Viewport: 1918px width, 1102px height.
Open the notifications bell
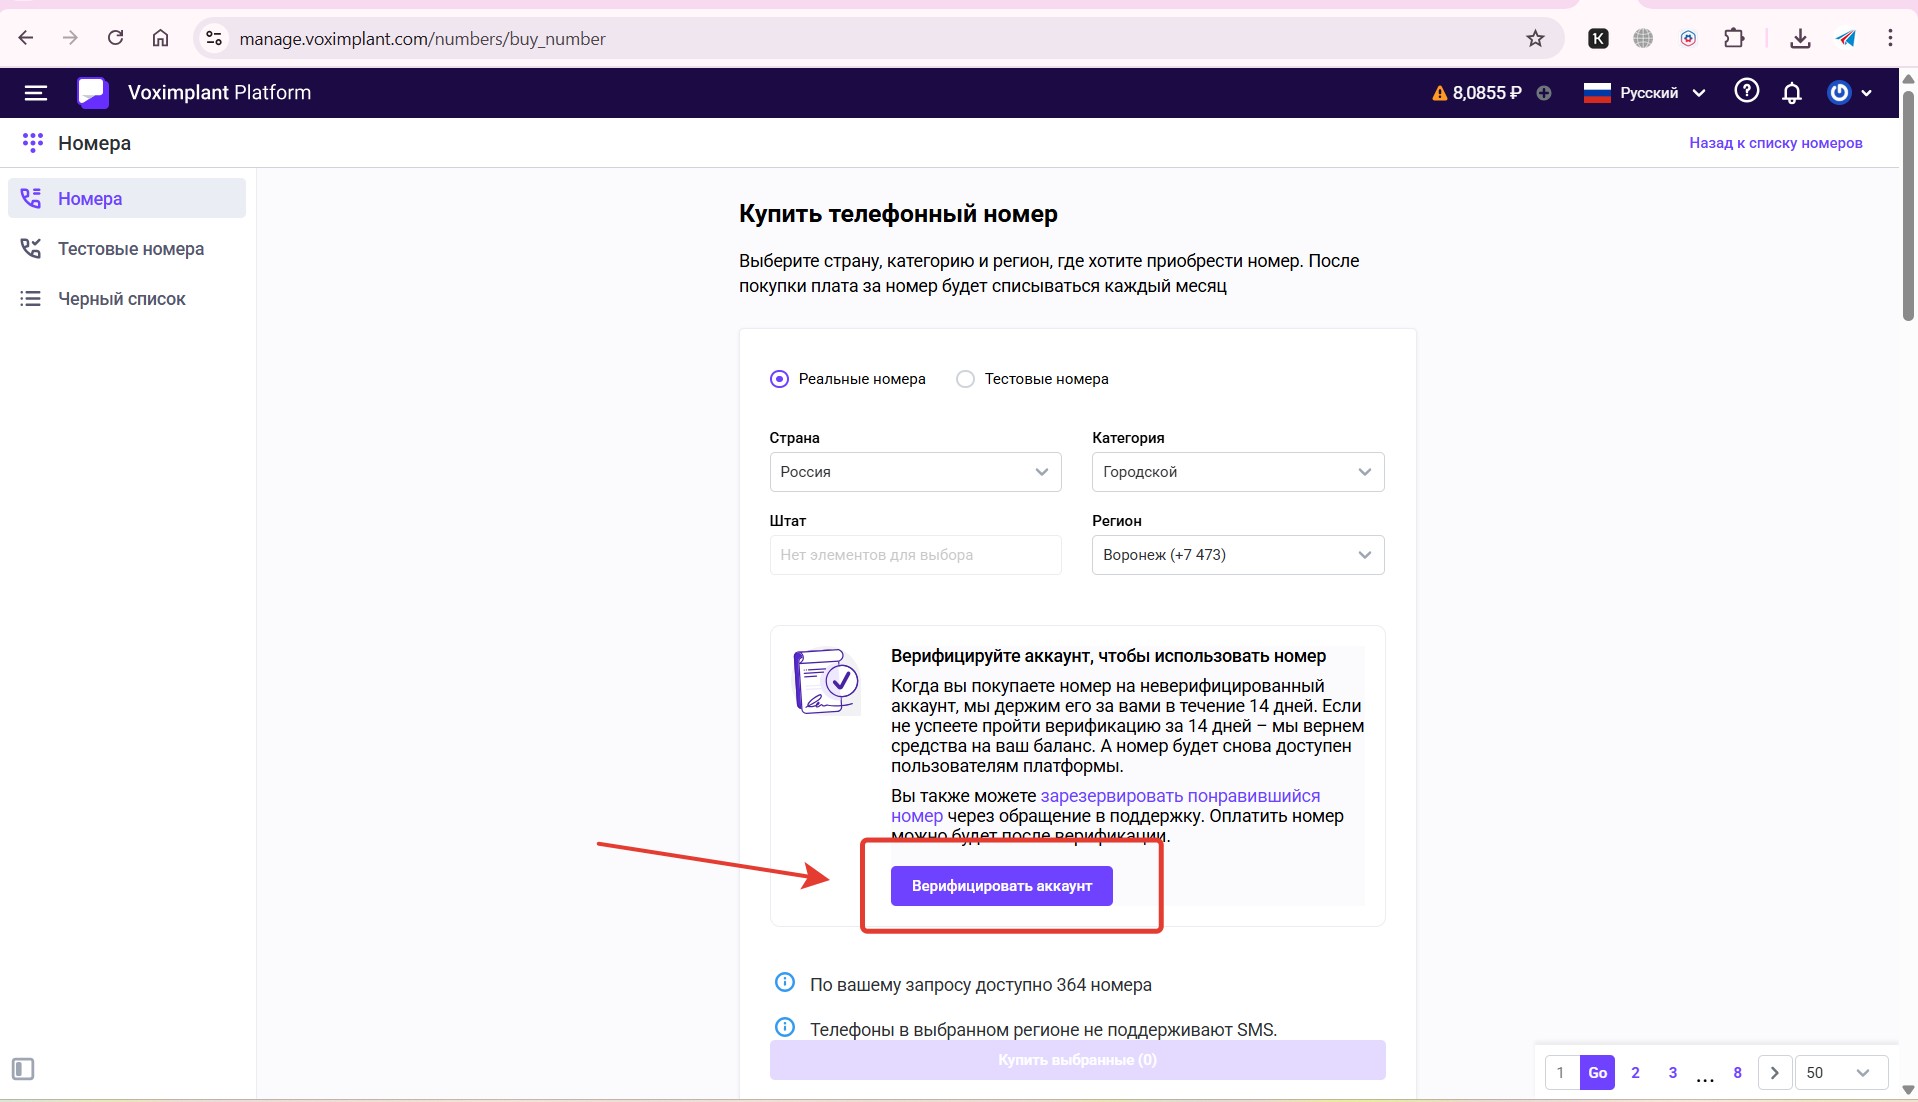click(1791, 93)
